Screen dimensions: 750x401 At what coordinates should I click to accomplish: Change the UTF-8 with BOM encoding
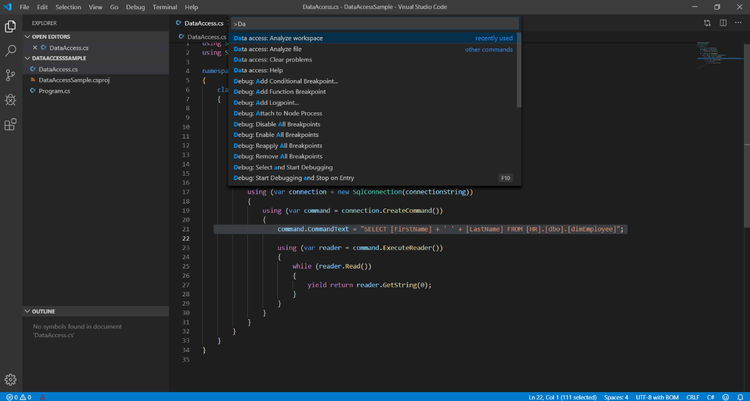click(x=657, y=396)
